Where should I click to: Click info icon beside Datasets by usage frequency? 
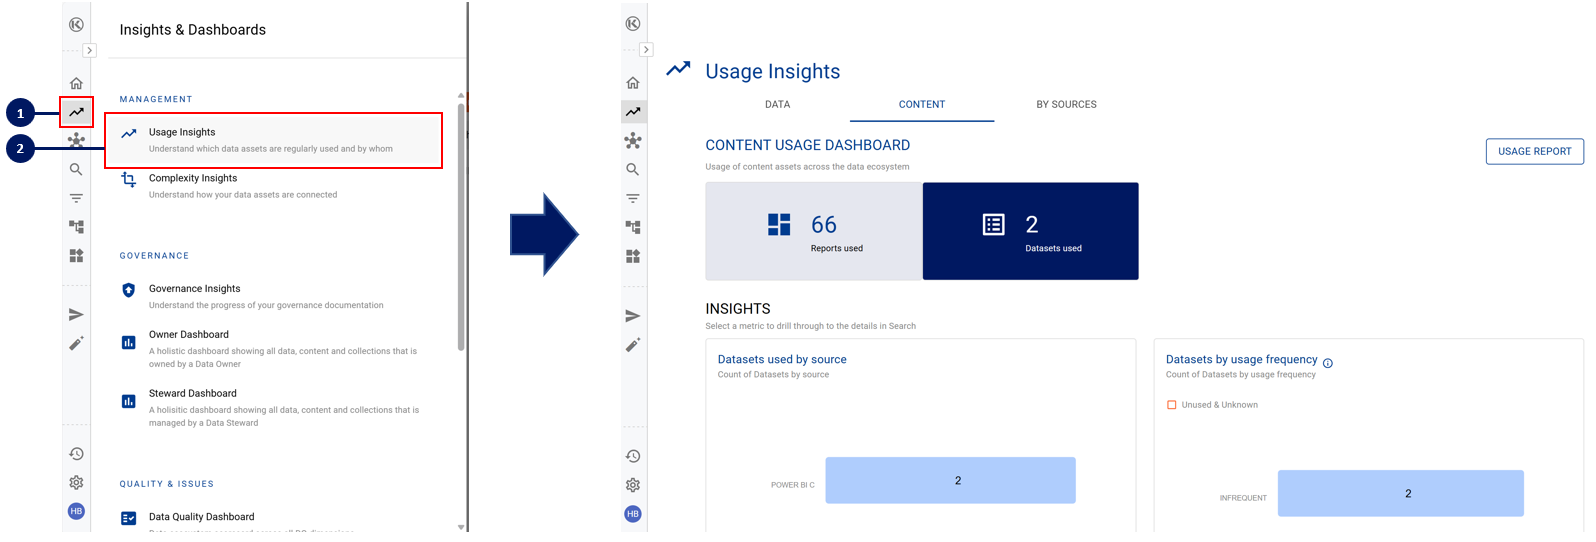1328,363
